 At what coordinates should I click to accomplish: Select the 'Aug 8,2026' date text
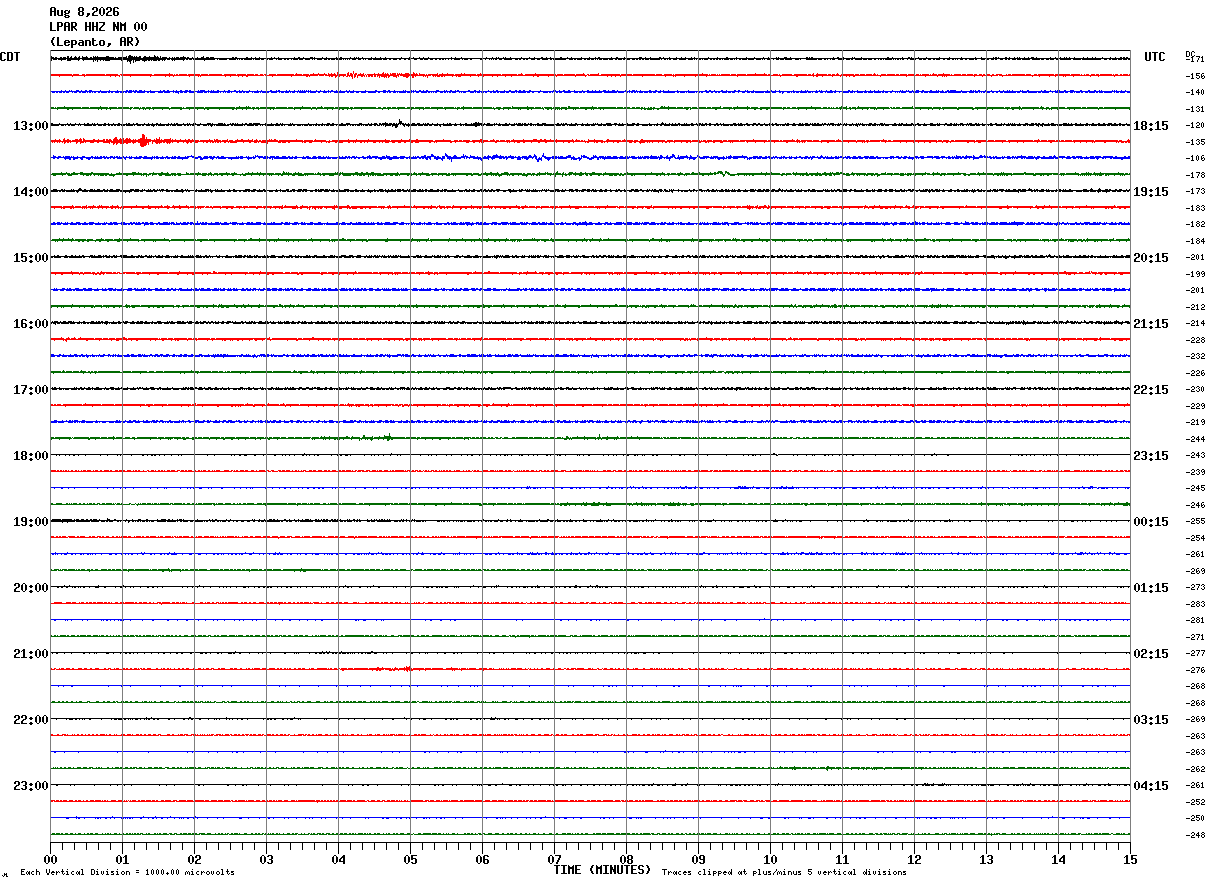pyautogui.click(x=84, y=12)
